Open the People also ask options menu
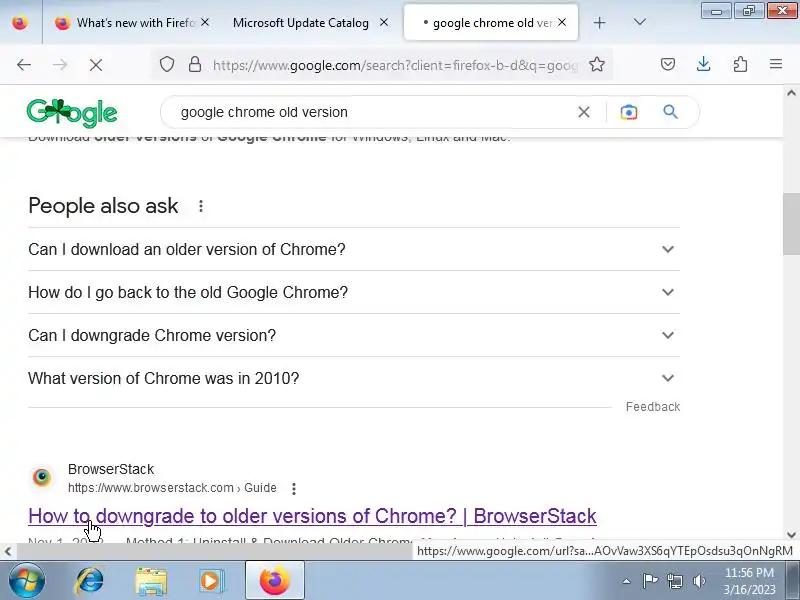This screenshot has height=600, width=800. (201, 206)
